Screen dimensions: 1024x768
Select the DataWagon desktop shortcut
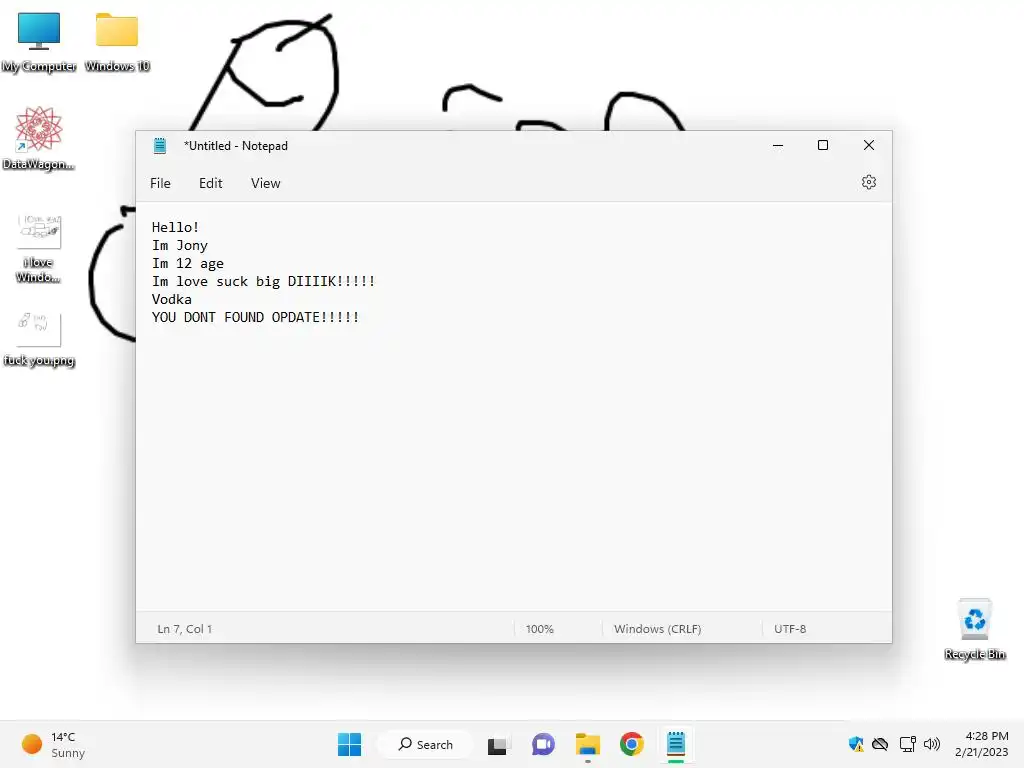[x=39, y=138]
